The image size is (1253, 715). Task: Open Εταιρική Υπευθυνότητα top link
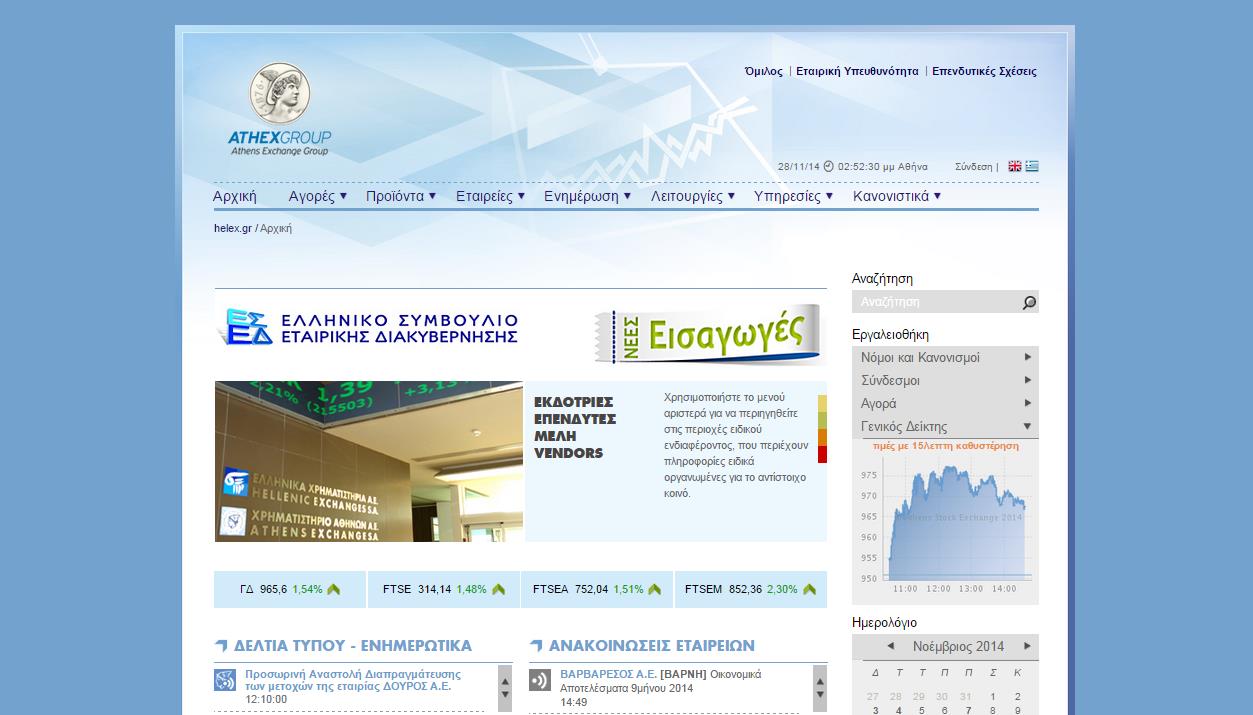coord(857,72)
